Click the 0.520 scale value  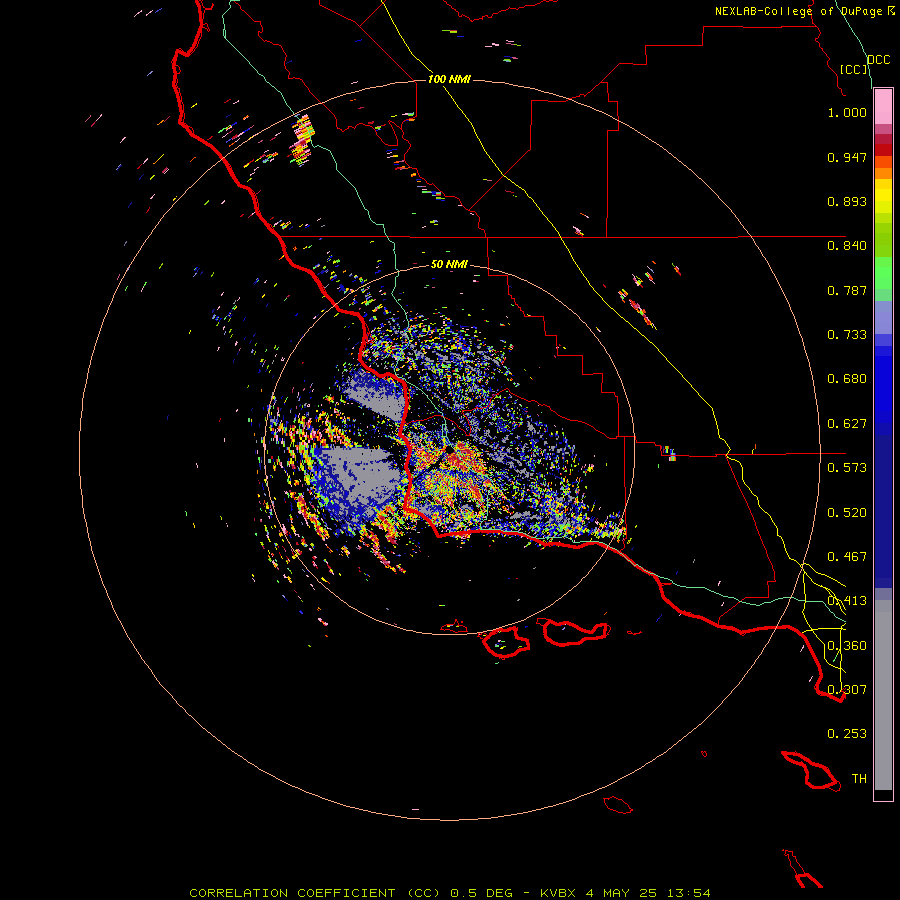click(847, 513)
